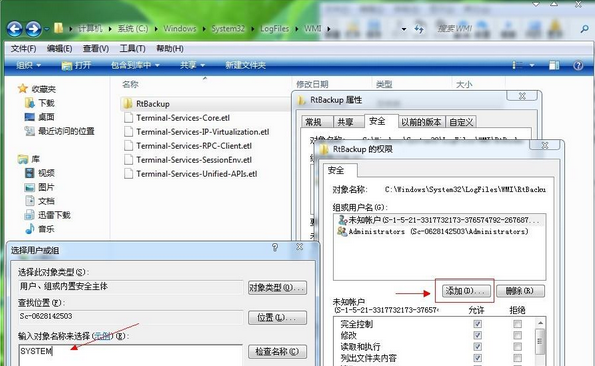Click the search magnifier icon in address bar
595x366 pixels.
coord(585,29)
